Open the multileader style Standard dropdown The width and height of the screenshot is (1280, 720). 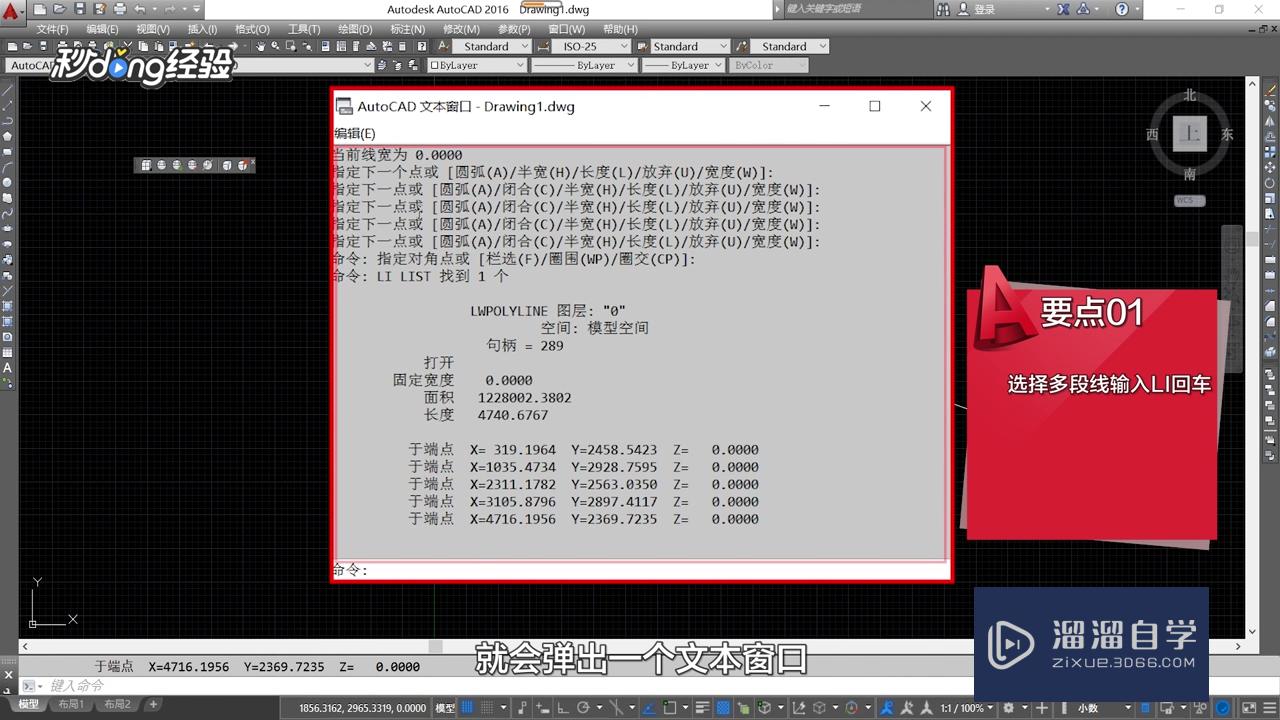coord(790,46)
